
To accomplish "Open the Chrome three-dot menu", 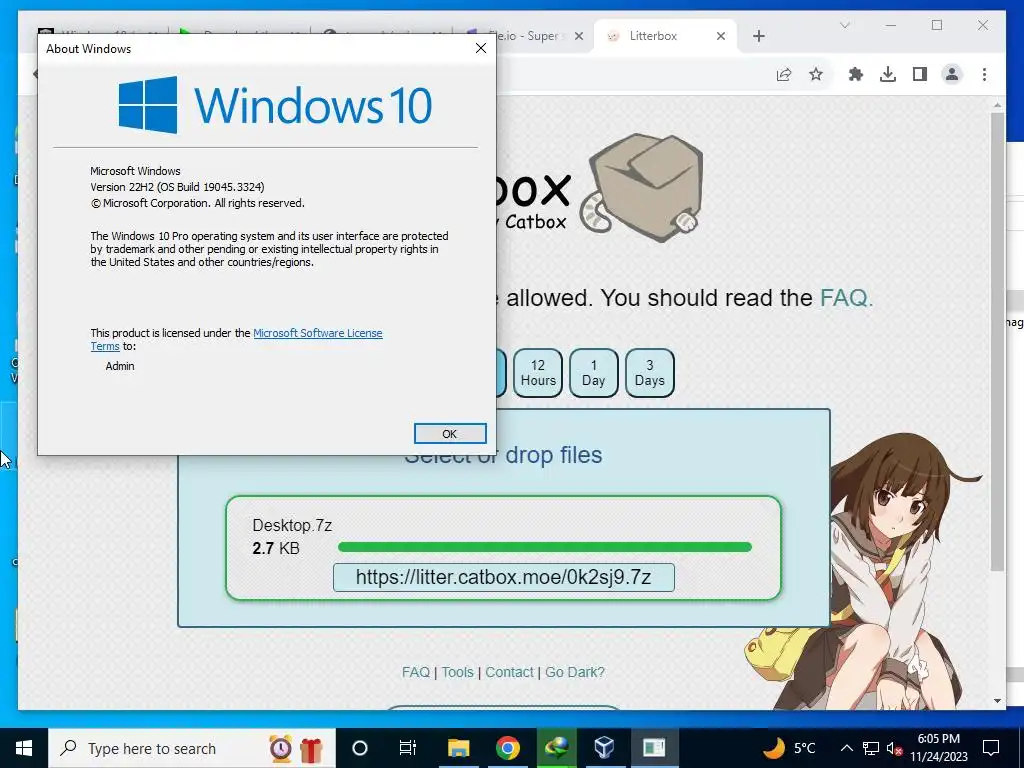I will tap(984, 74).
